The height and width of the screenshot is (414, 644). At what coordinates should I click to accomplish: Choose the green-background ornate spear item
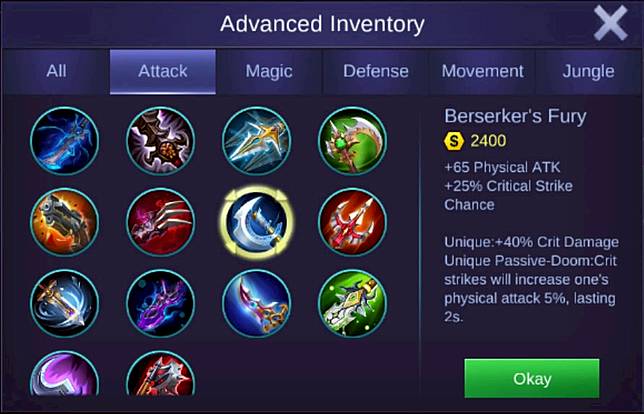coord(353,304)
